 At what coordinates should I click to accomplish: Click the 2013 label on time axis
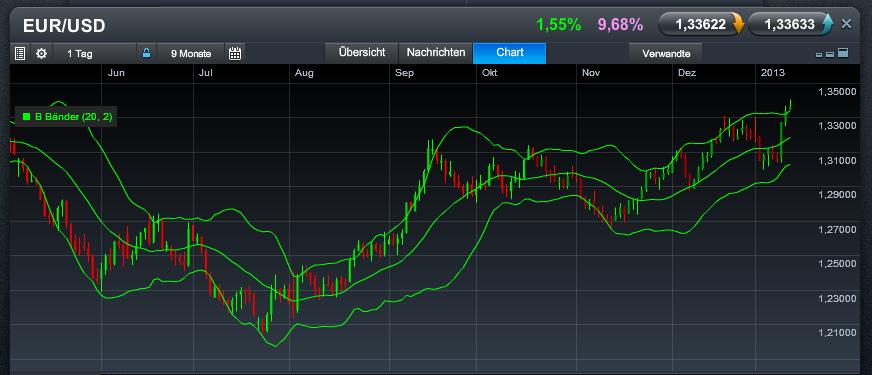[x=772, y=73]
